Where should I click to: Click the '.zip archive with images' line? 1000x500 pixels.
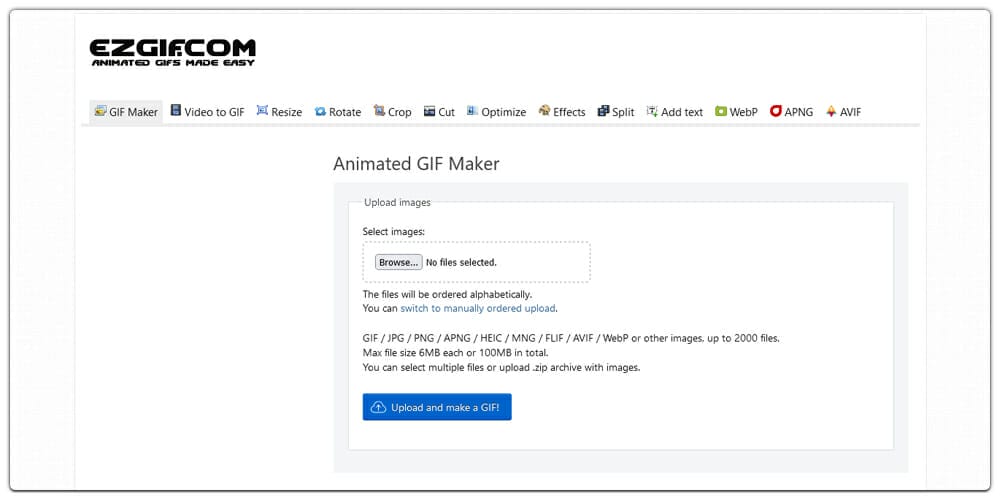tap(501, 367)
